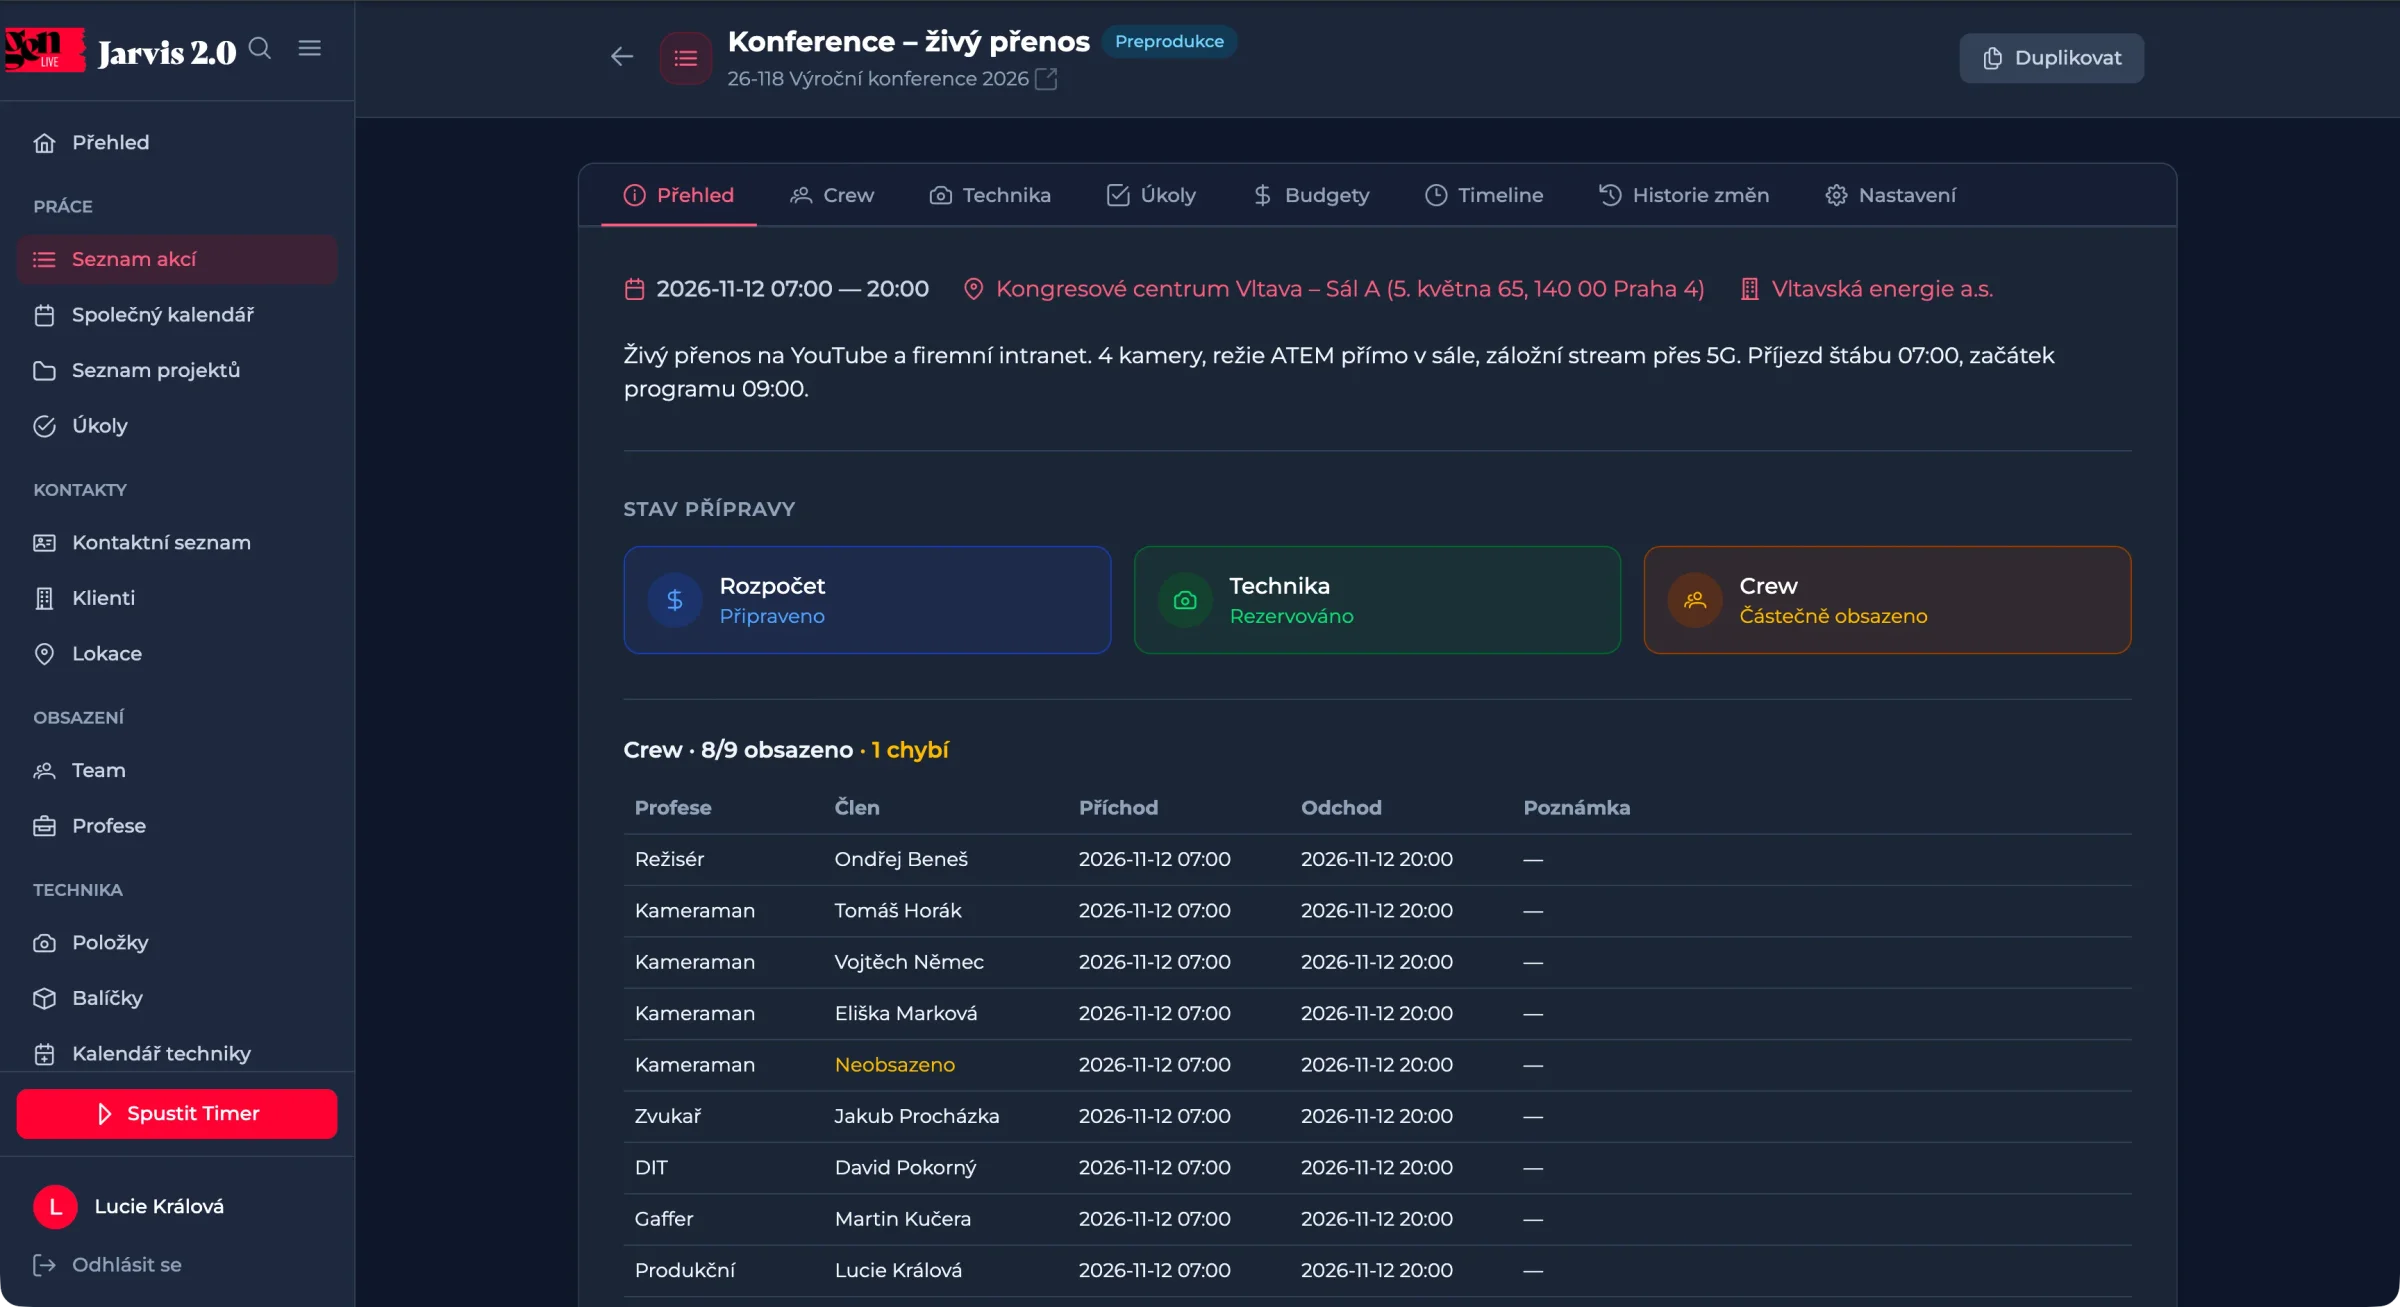
Task: Toggle the sidebar hamburger menu icon
Action: click(310, 48)
